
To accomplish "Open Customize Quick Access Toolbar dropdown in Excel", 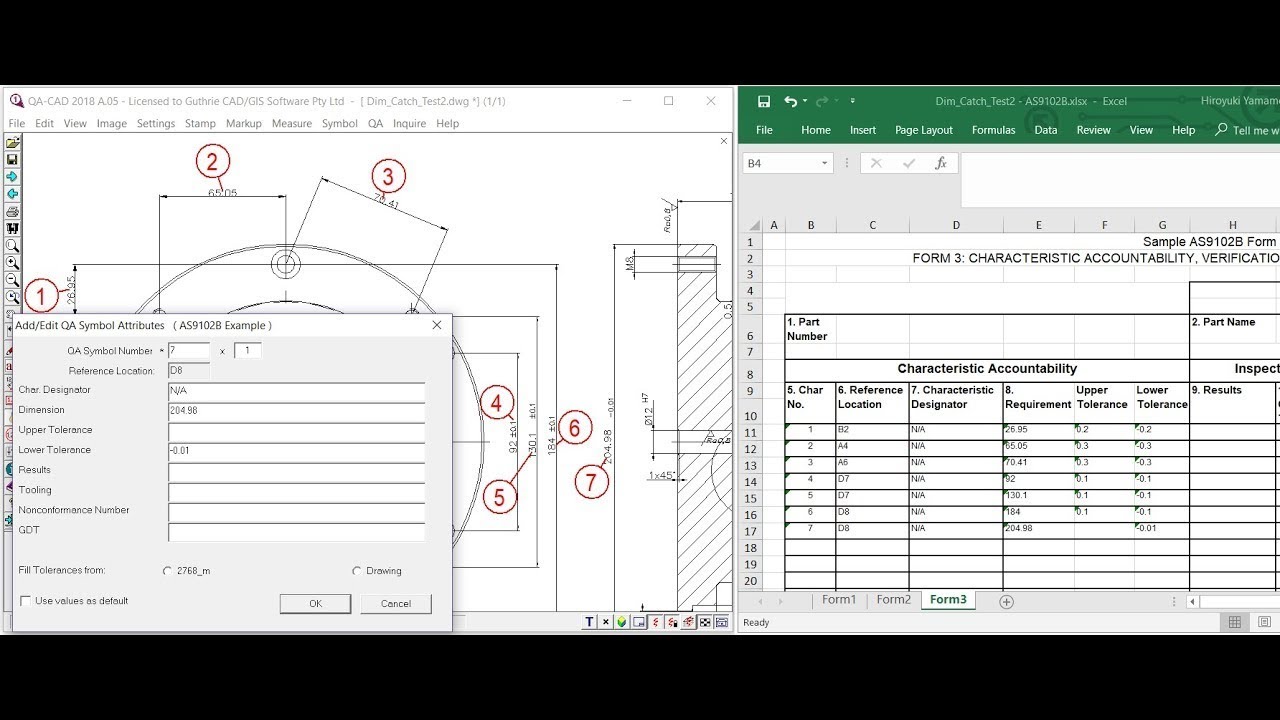I will 852,101.
